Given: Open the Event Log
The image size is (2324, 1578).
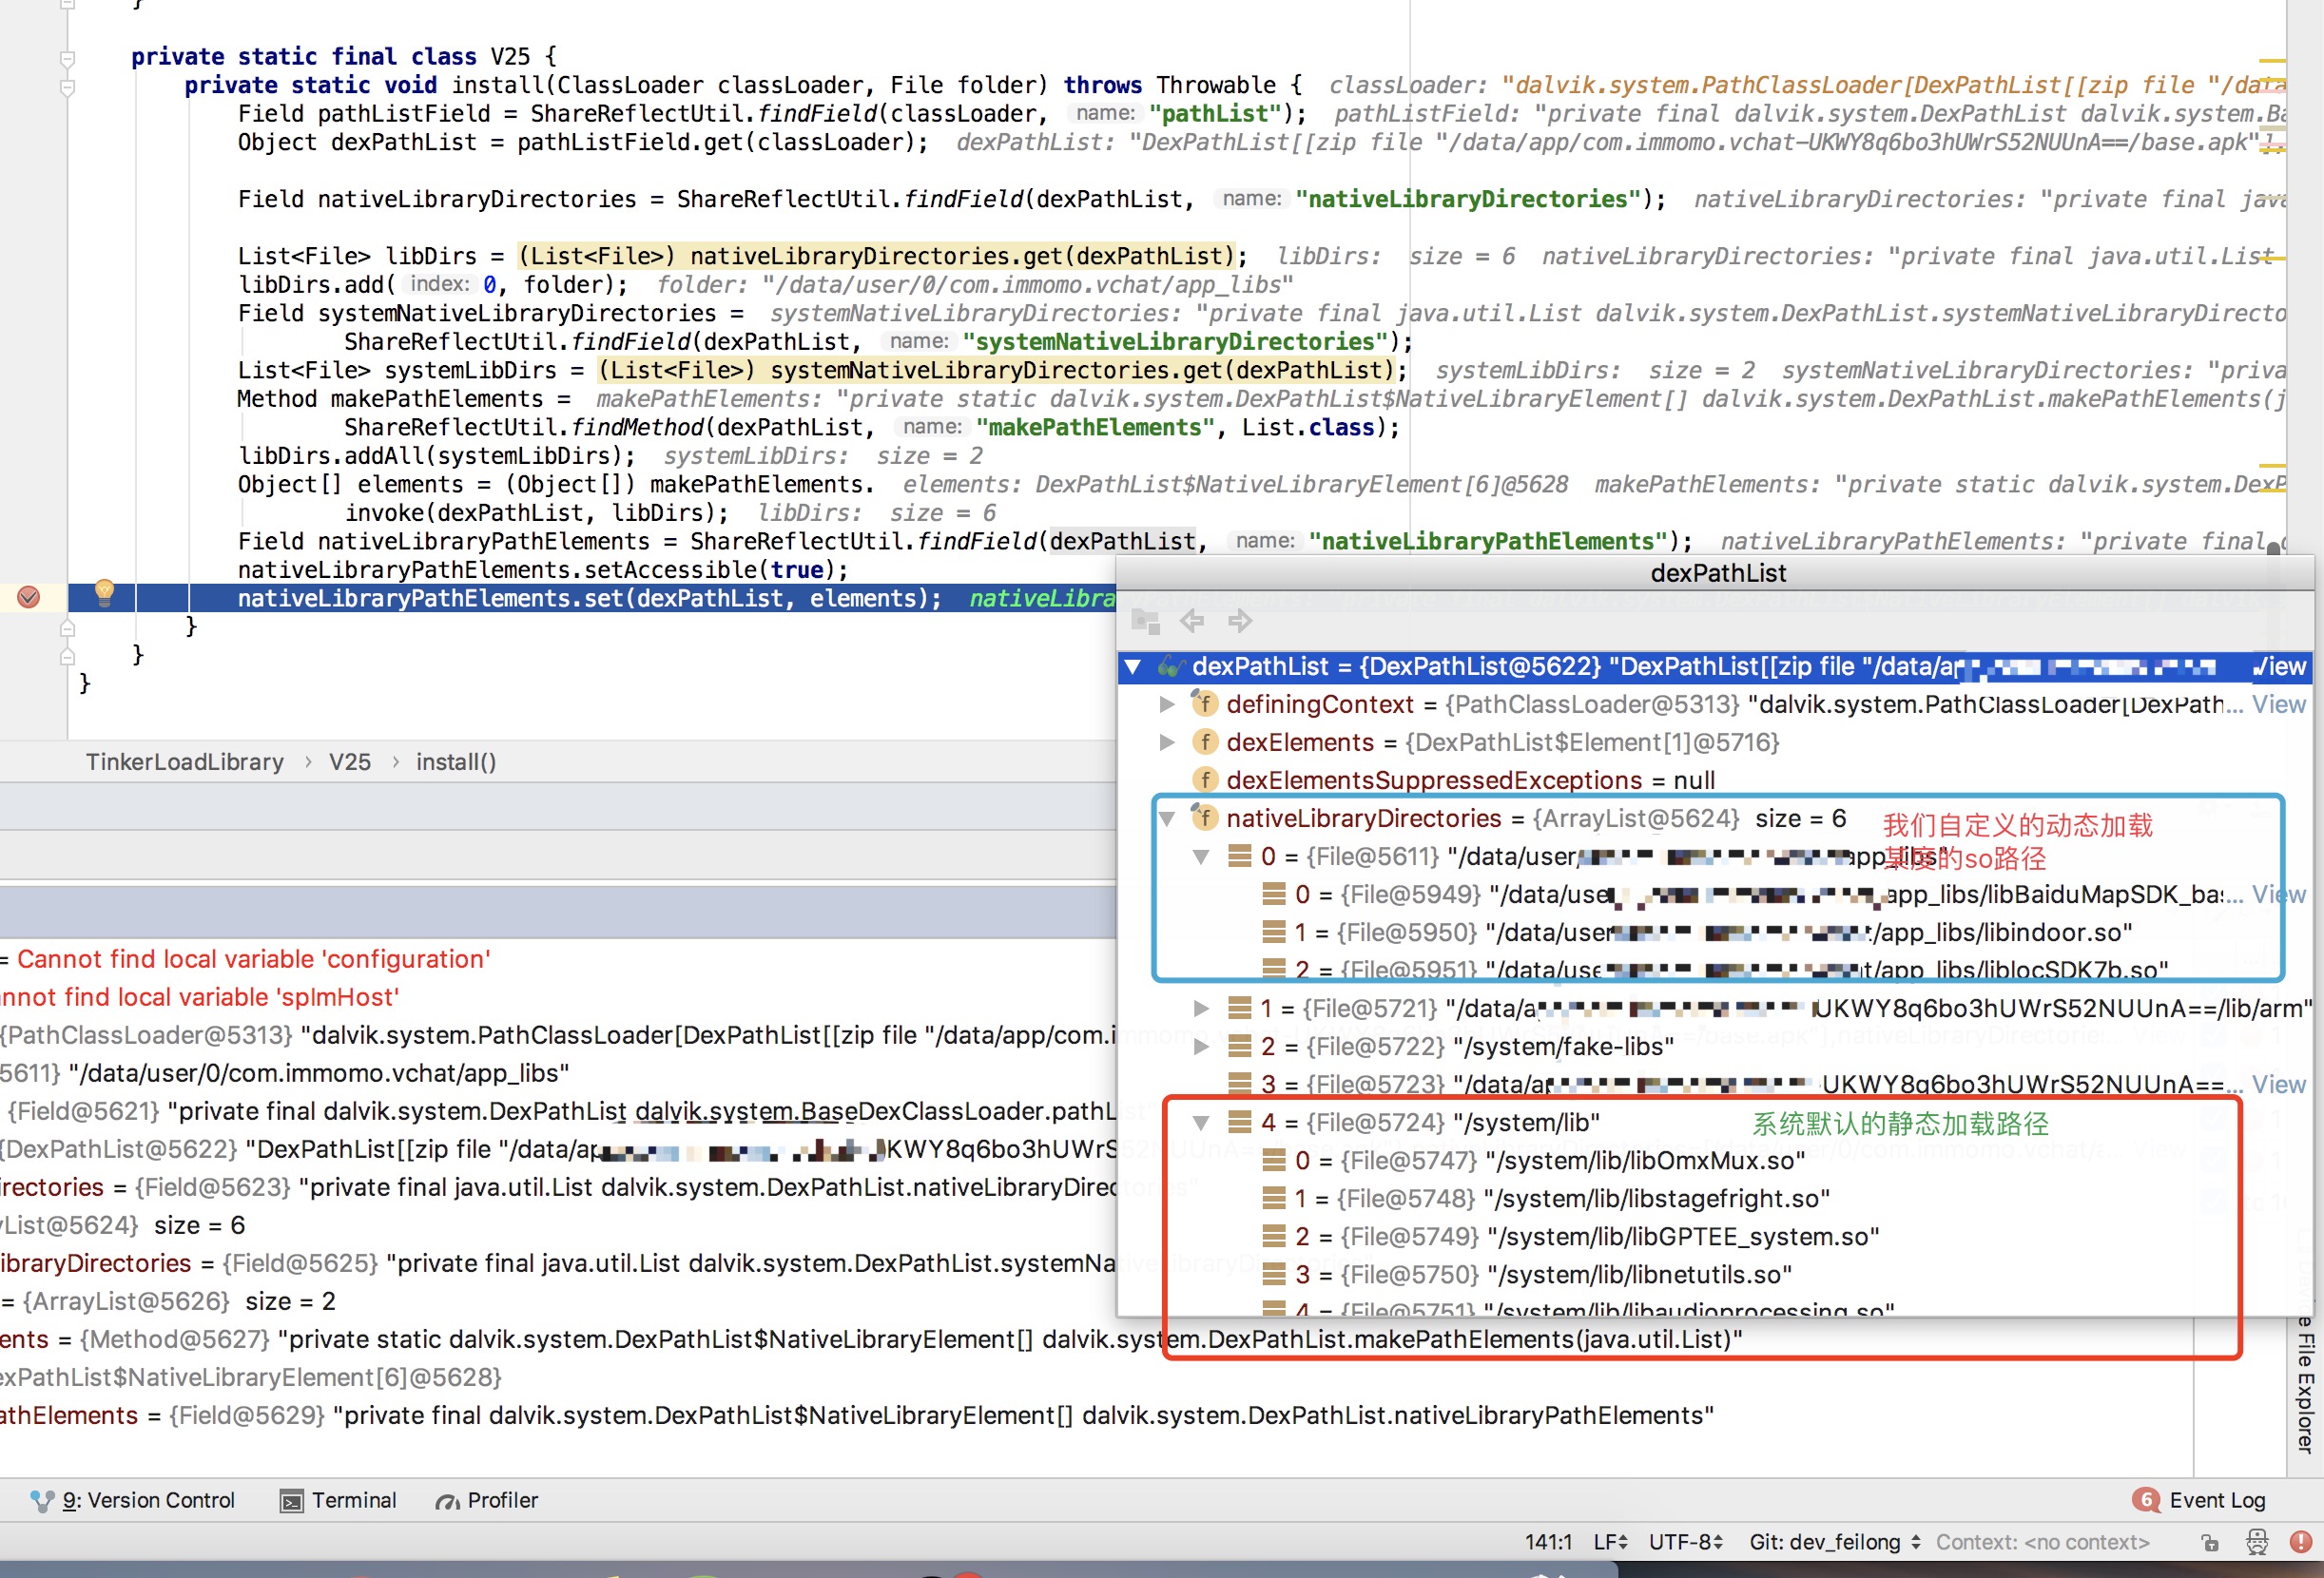Looking at the screenshot, I should click(x=2199, y=1500).
